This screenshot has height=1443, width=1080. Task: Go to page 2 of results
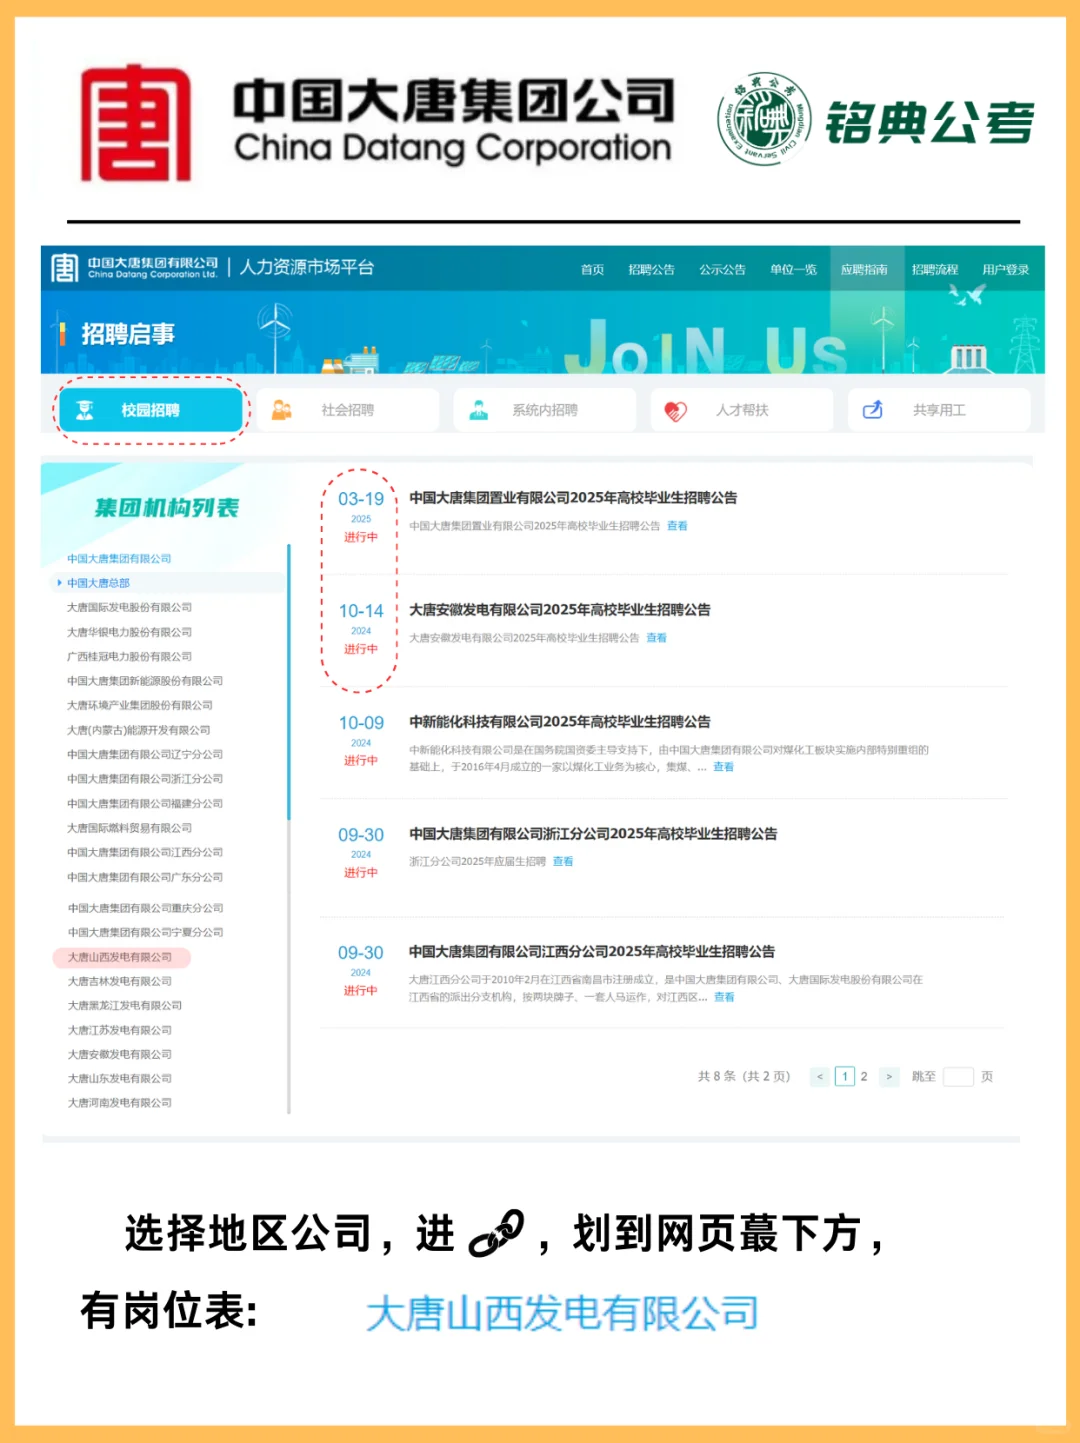pyautogui.click(x=864, y=1077)
